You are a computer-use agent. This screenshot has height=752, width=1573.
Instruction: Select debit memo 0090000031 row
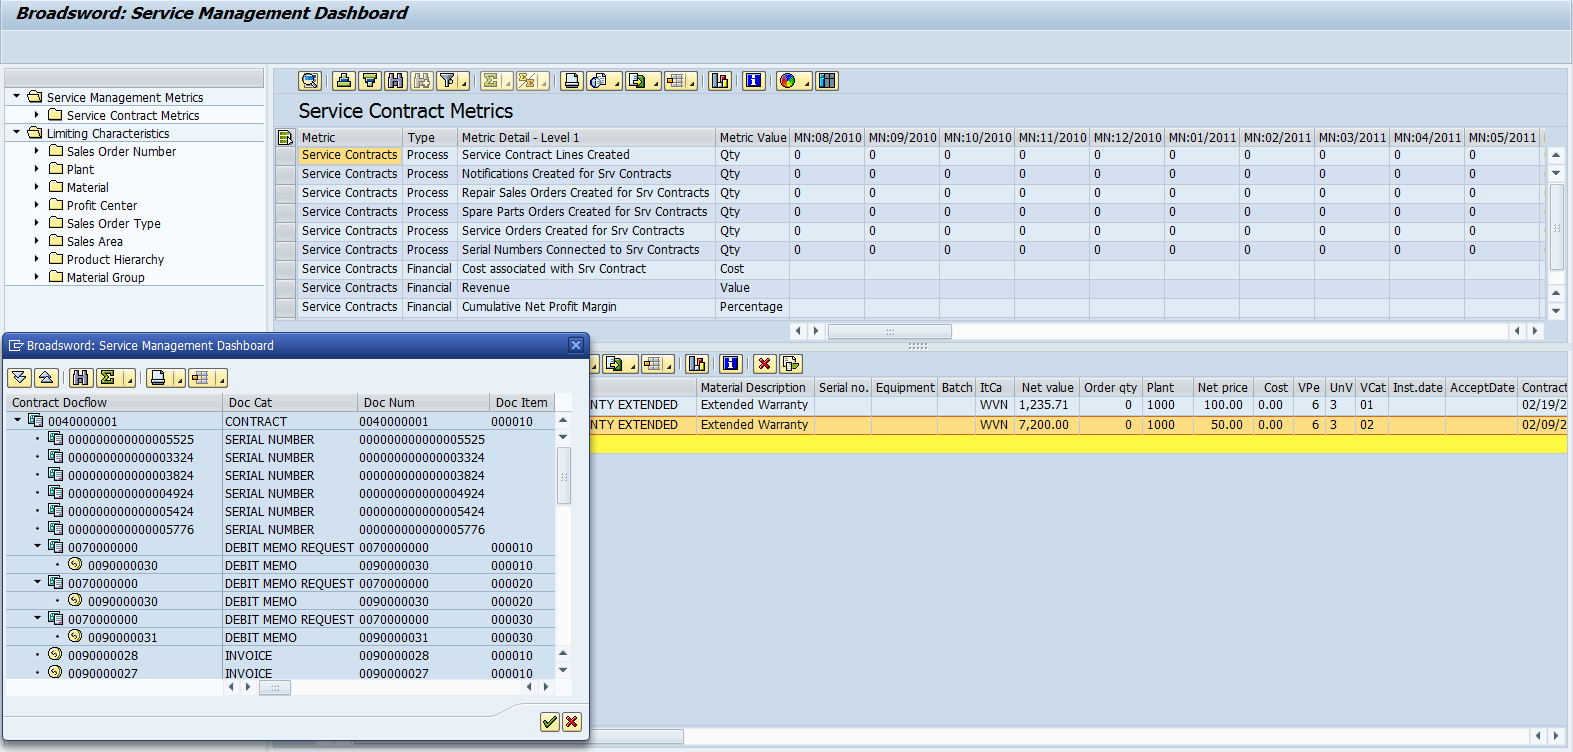click(122, 637)
